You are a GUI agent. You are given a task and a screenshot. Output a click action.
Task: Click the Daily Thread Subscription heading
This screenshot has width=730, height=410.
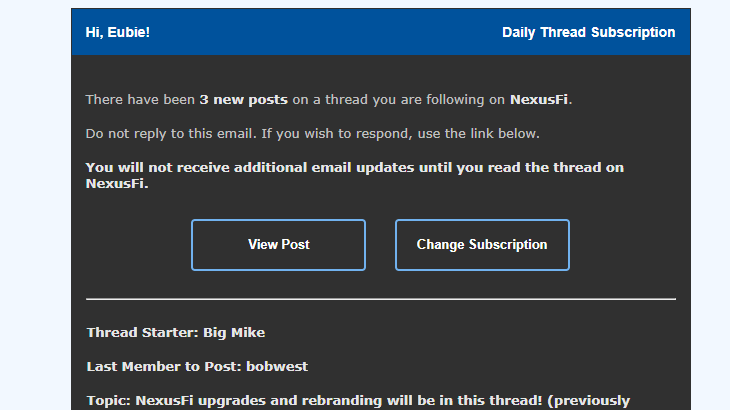tap(588, 32)
